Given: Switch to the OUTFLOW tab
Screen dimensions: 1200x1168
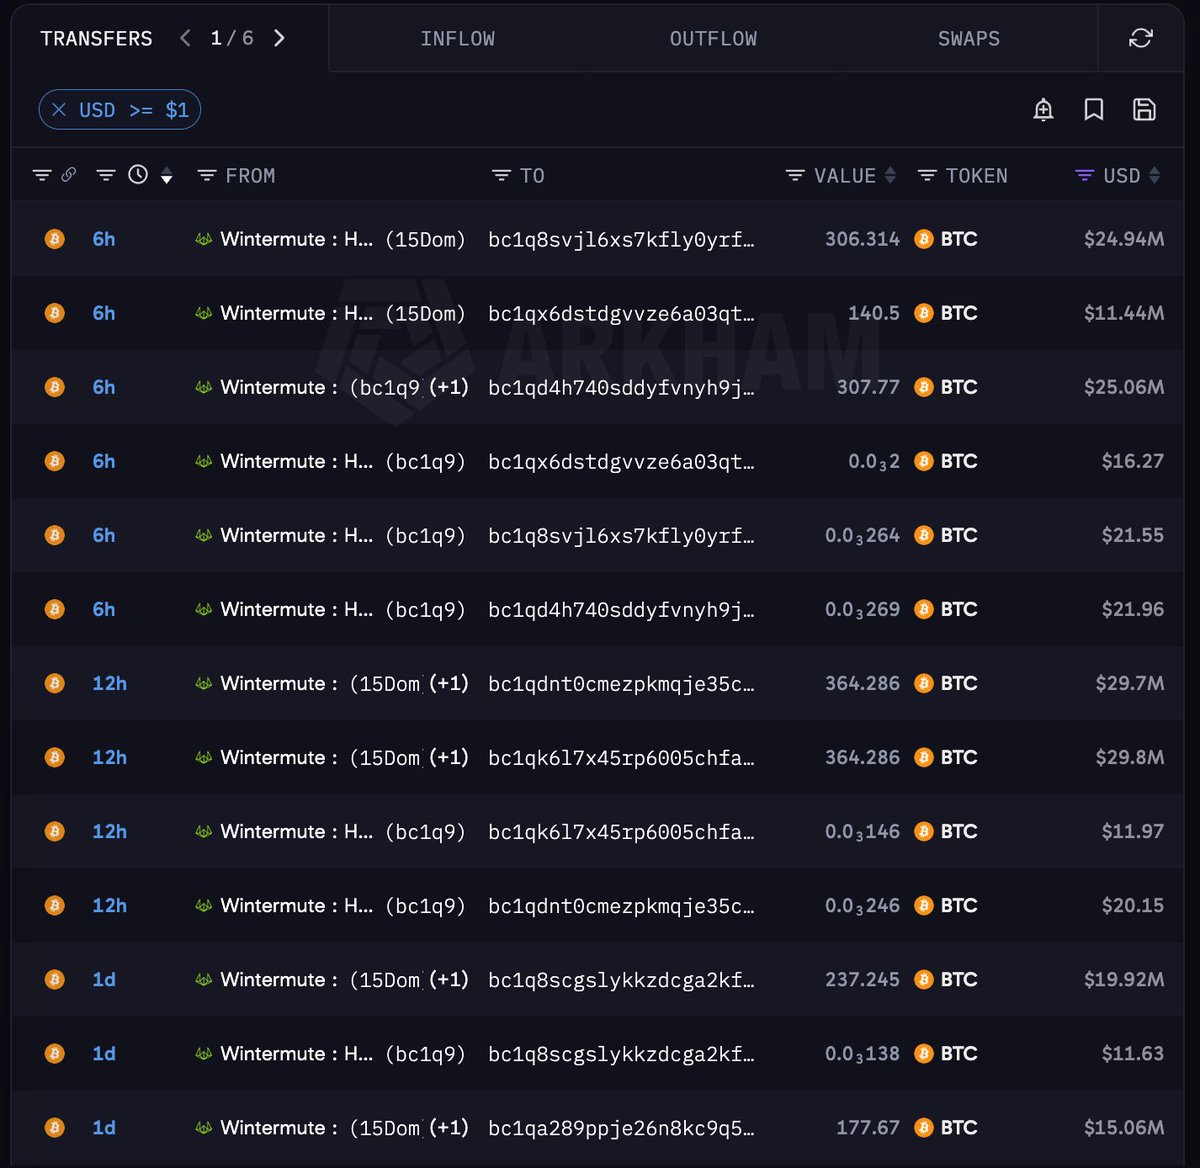Looking at the screenshot, I should (x=713, y=39).
